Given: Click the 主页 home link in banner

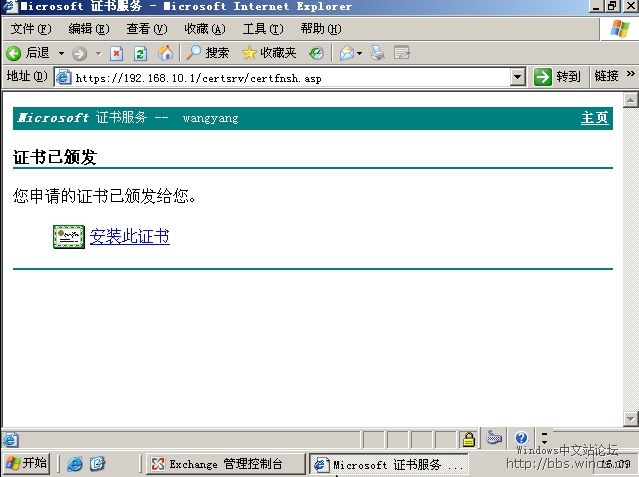Looking at the screenshot, I should 594,118.
